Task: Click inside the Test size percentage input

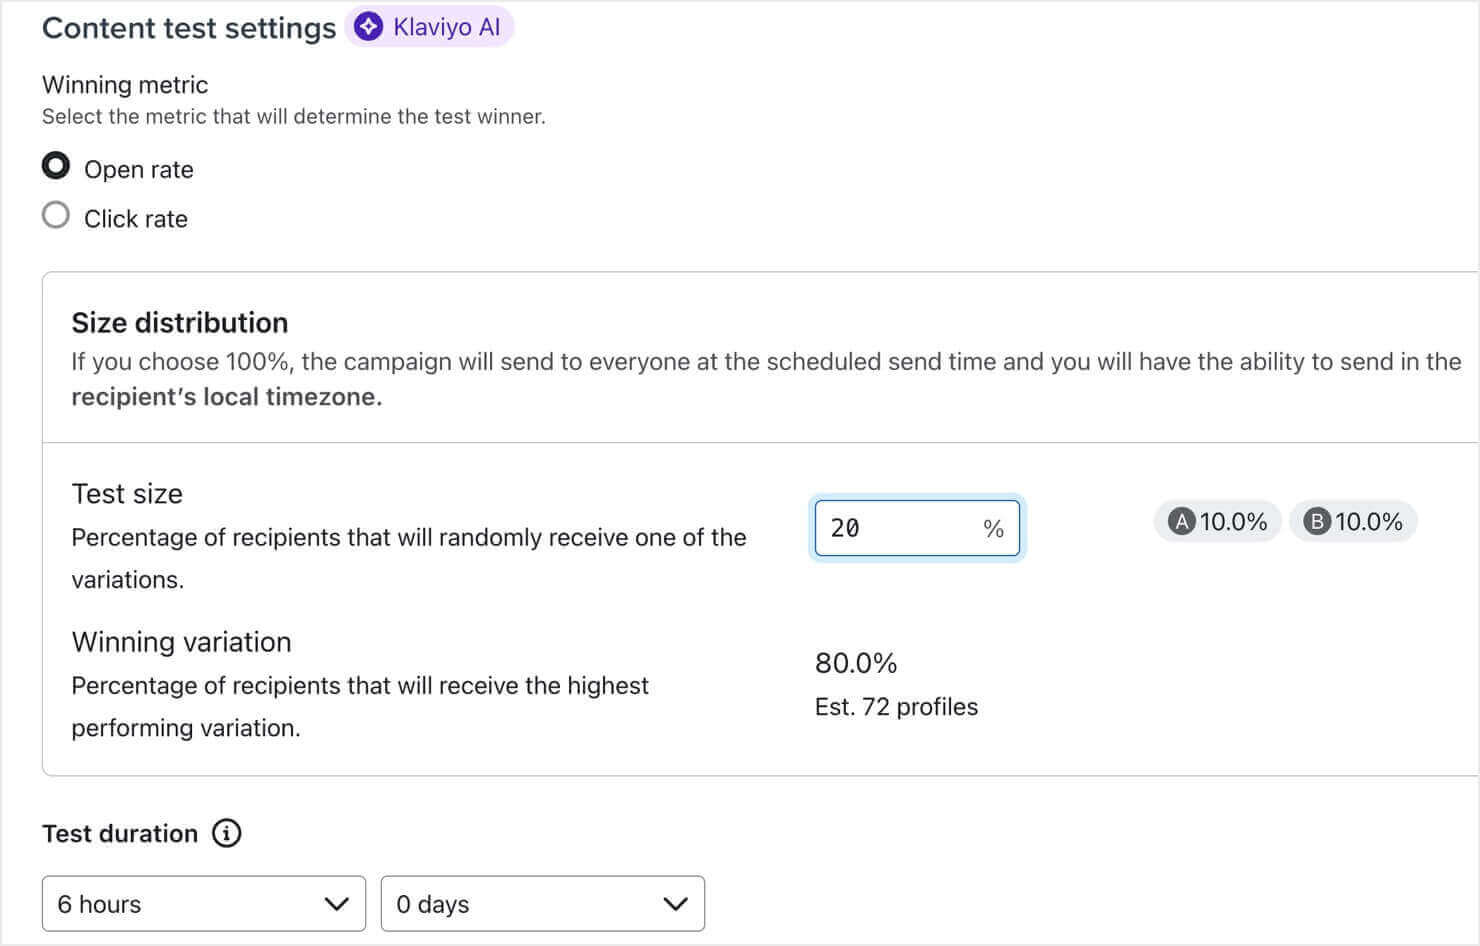Action: pyautogui.click(x=900, y=528)
